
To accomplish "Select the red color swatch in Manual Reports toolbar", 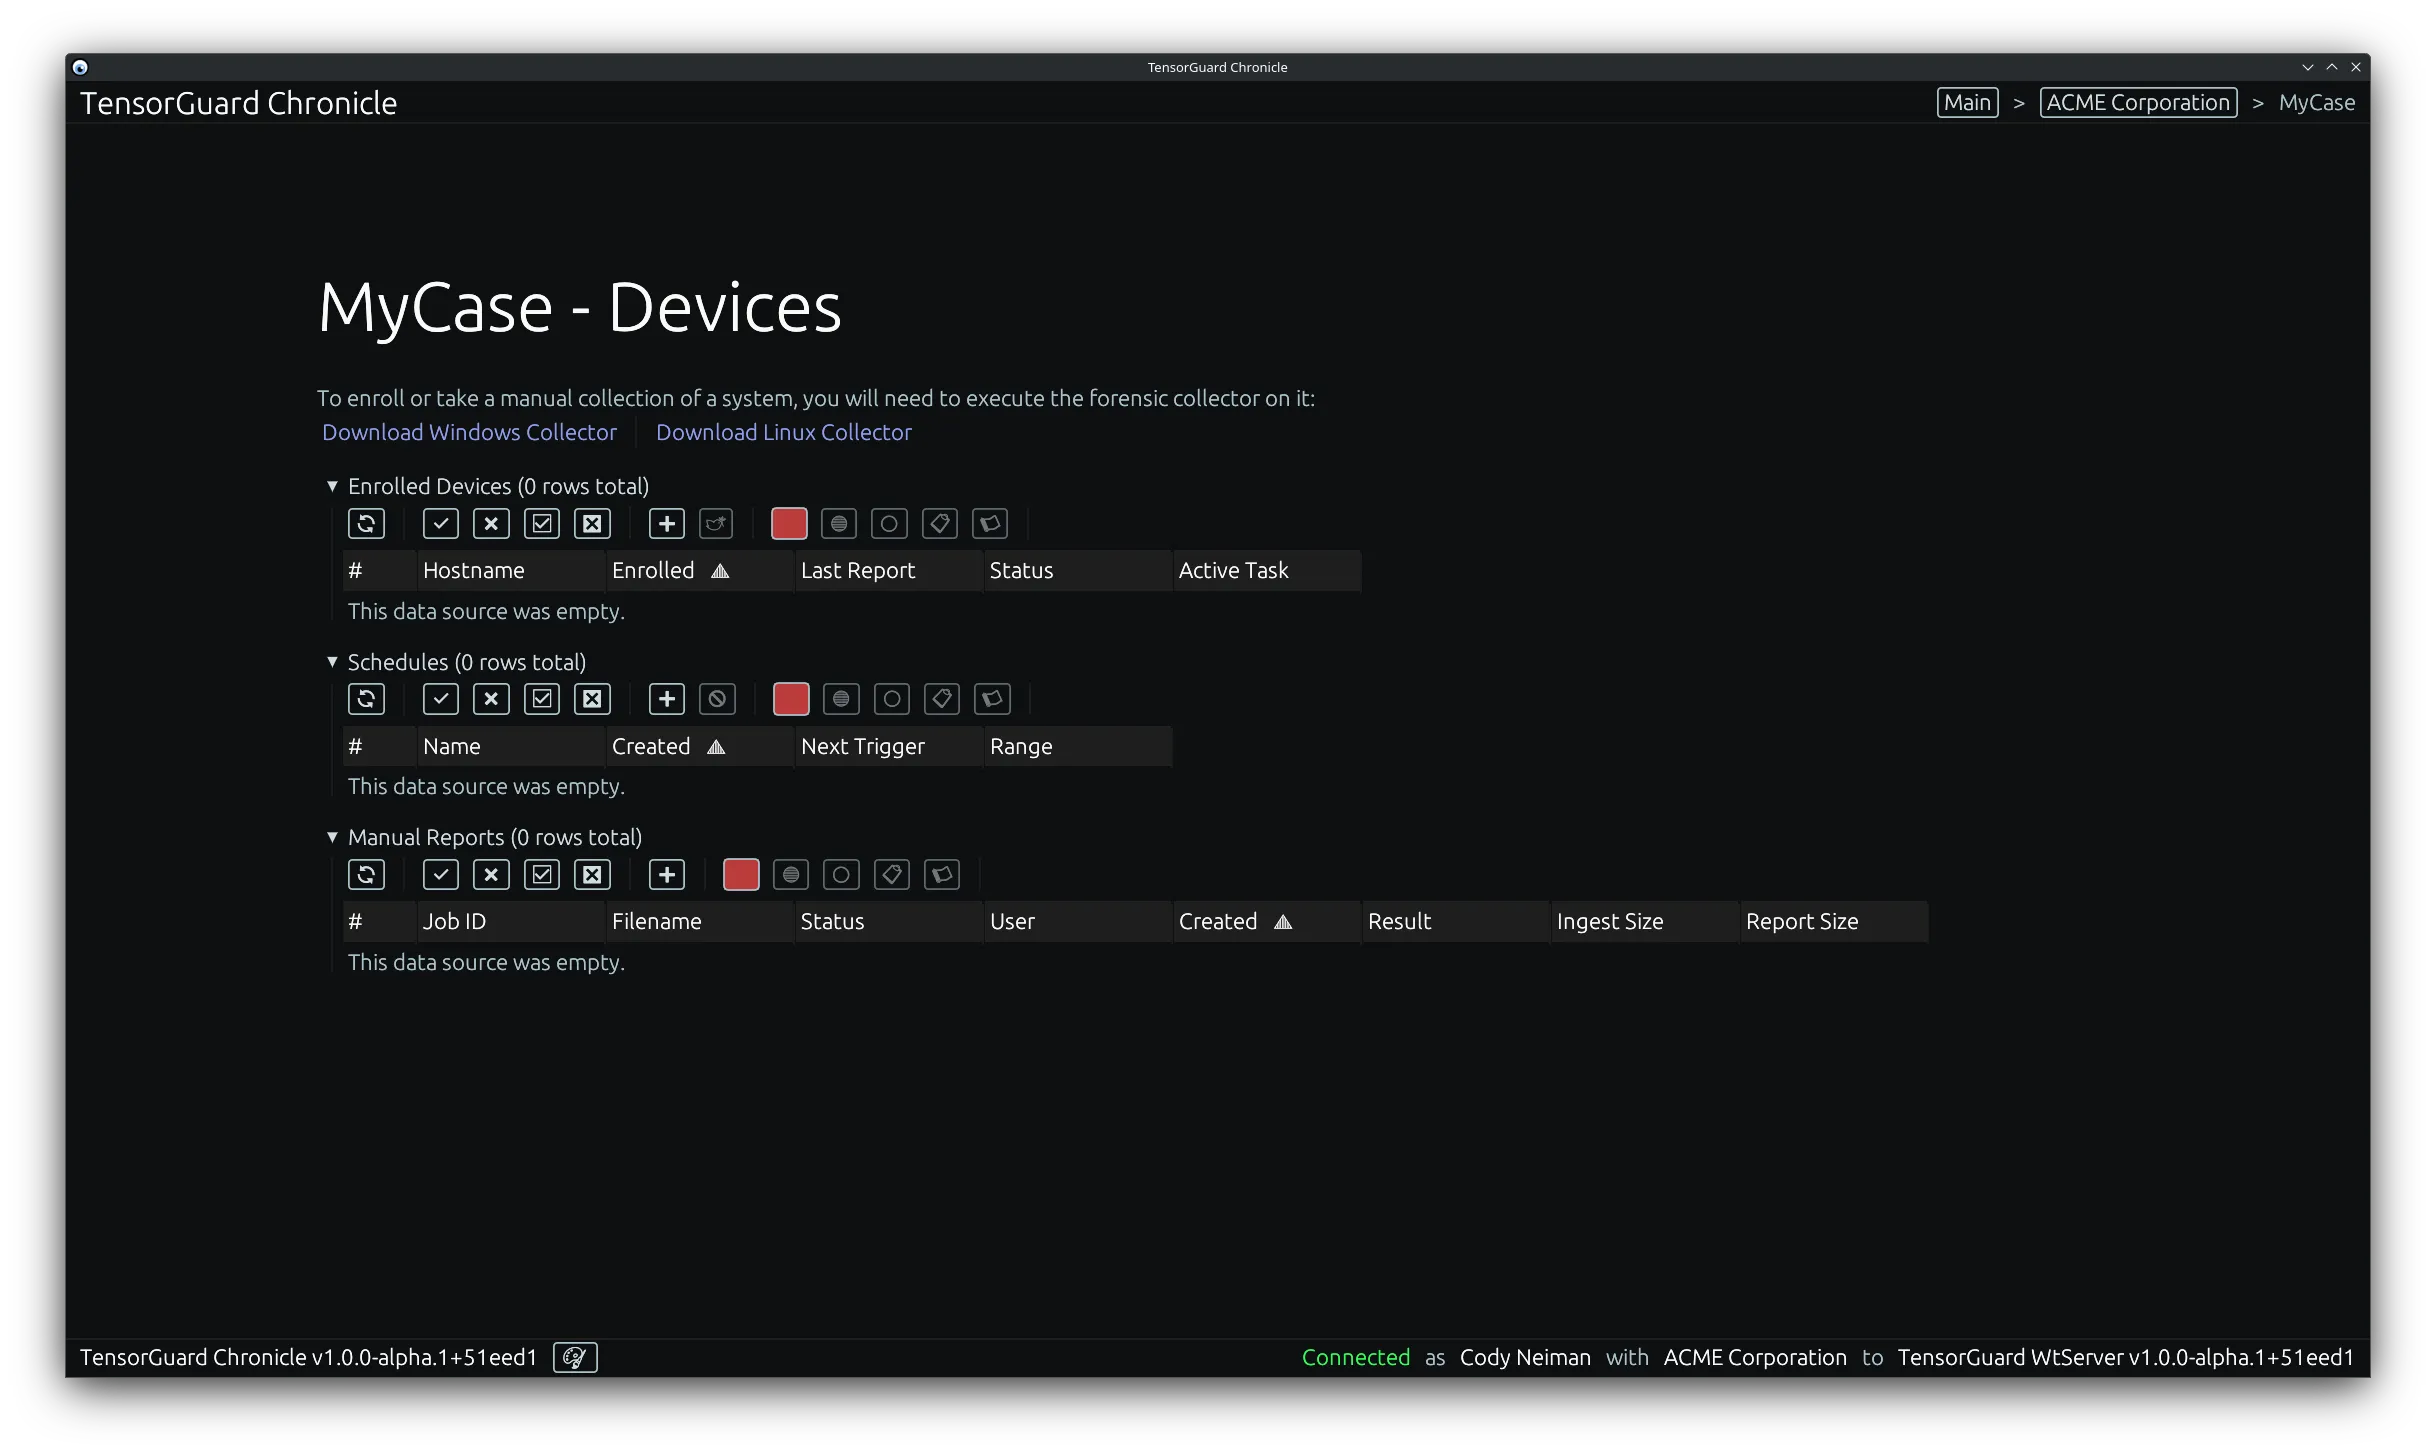I will 740,874.
